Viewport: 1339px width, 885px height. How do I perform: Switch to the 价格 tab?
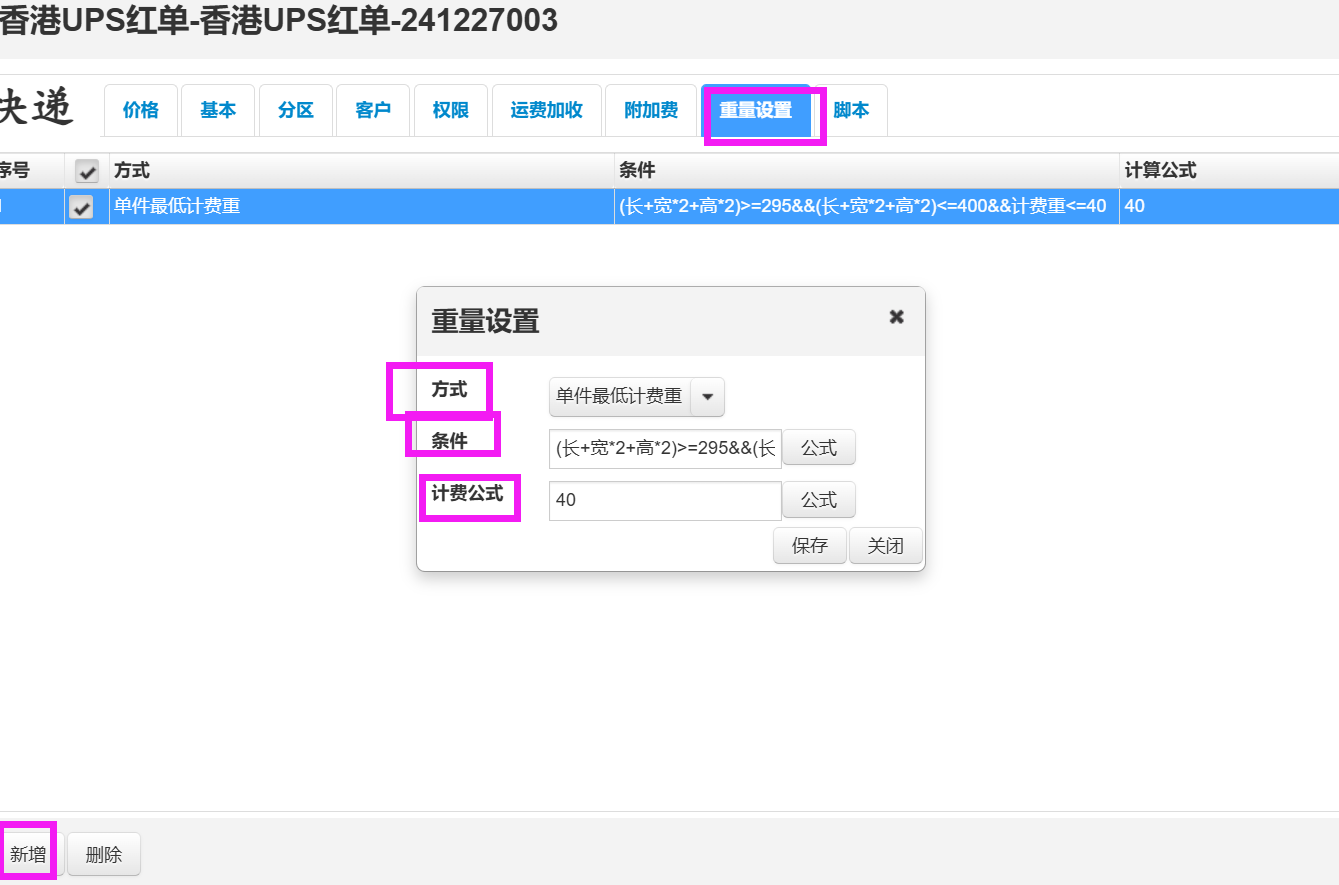[141, 110]
